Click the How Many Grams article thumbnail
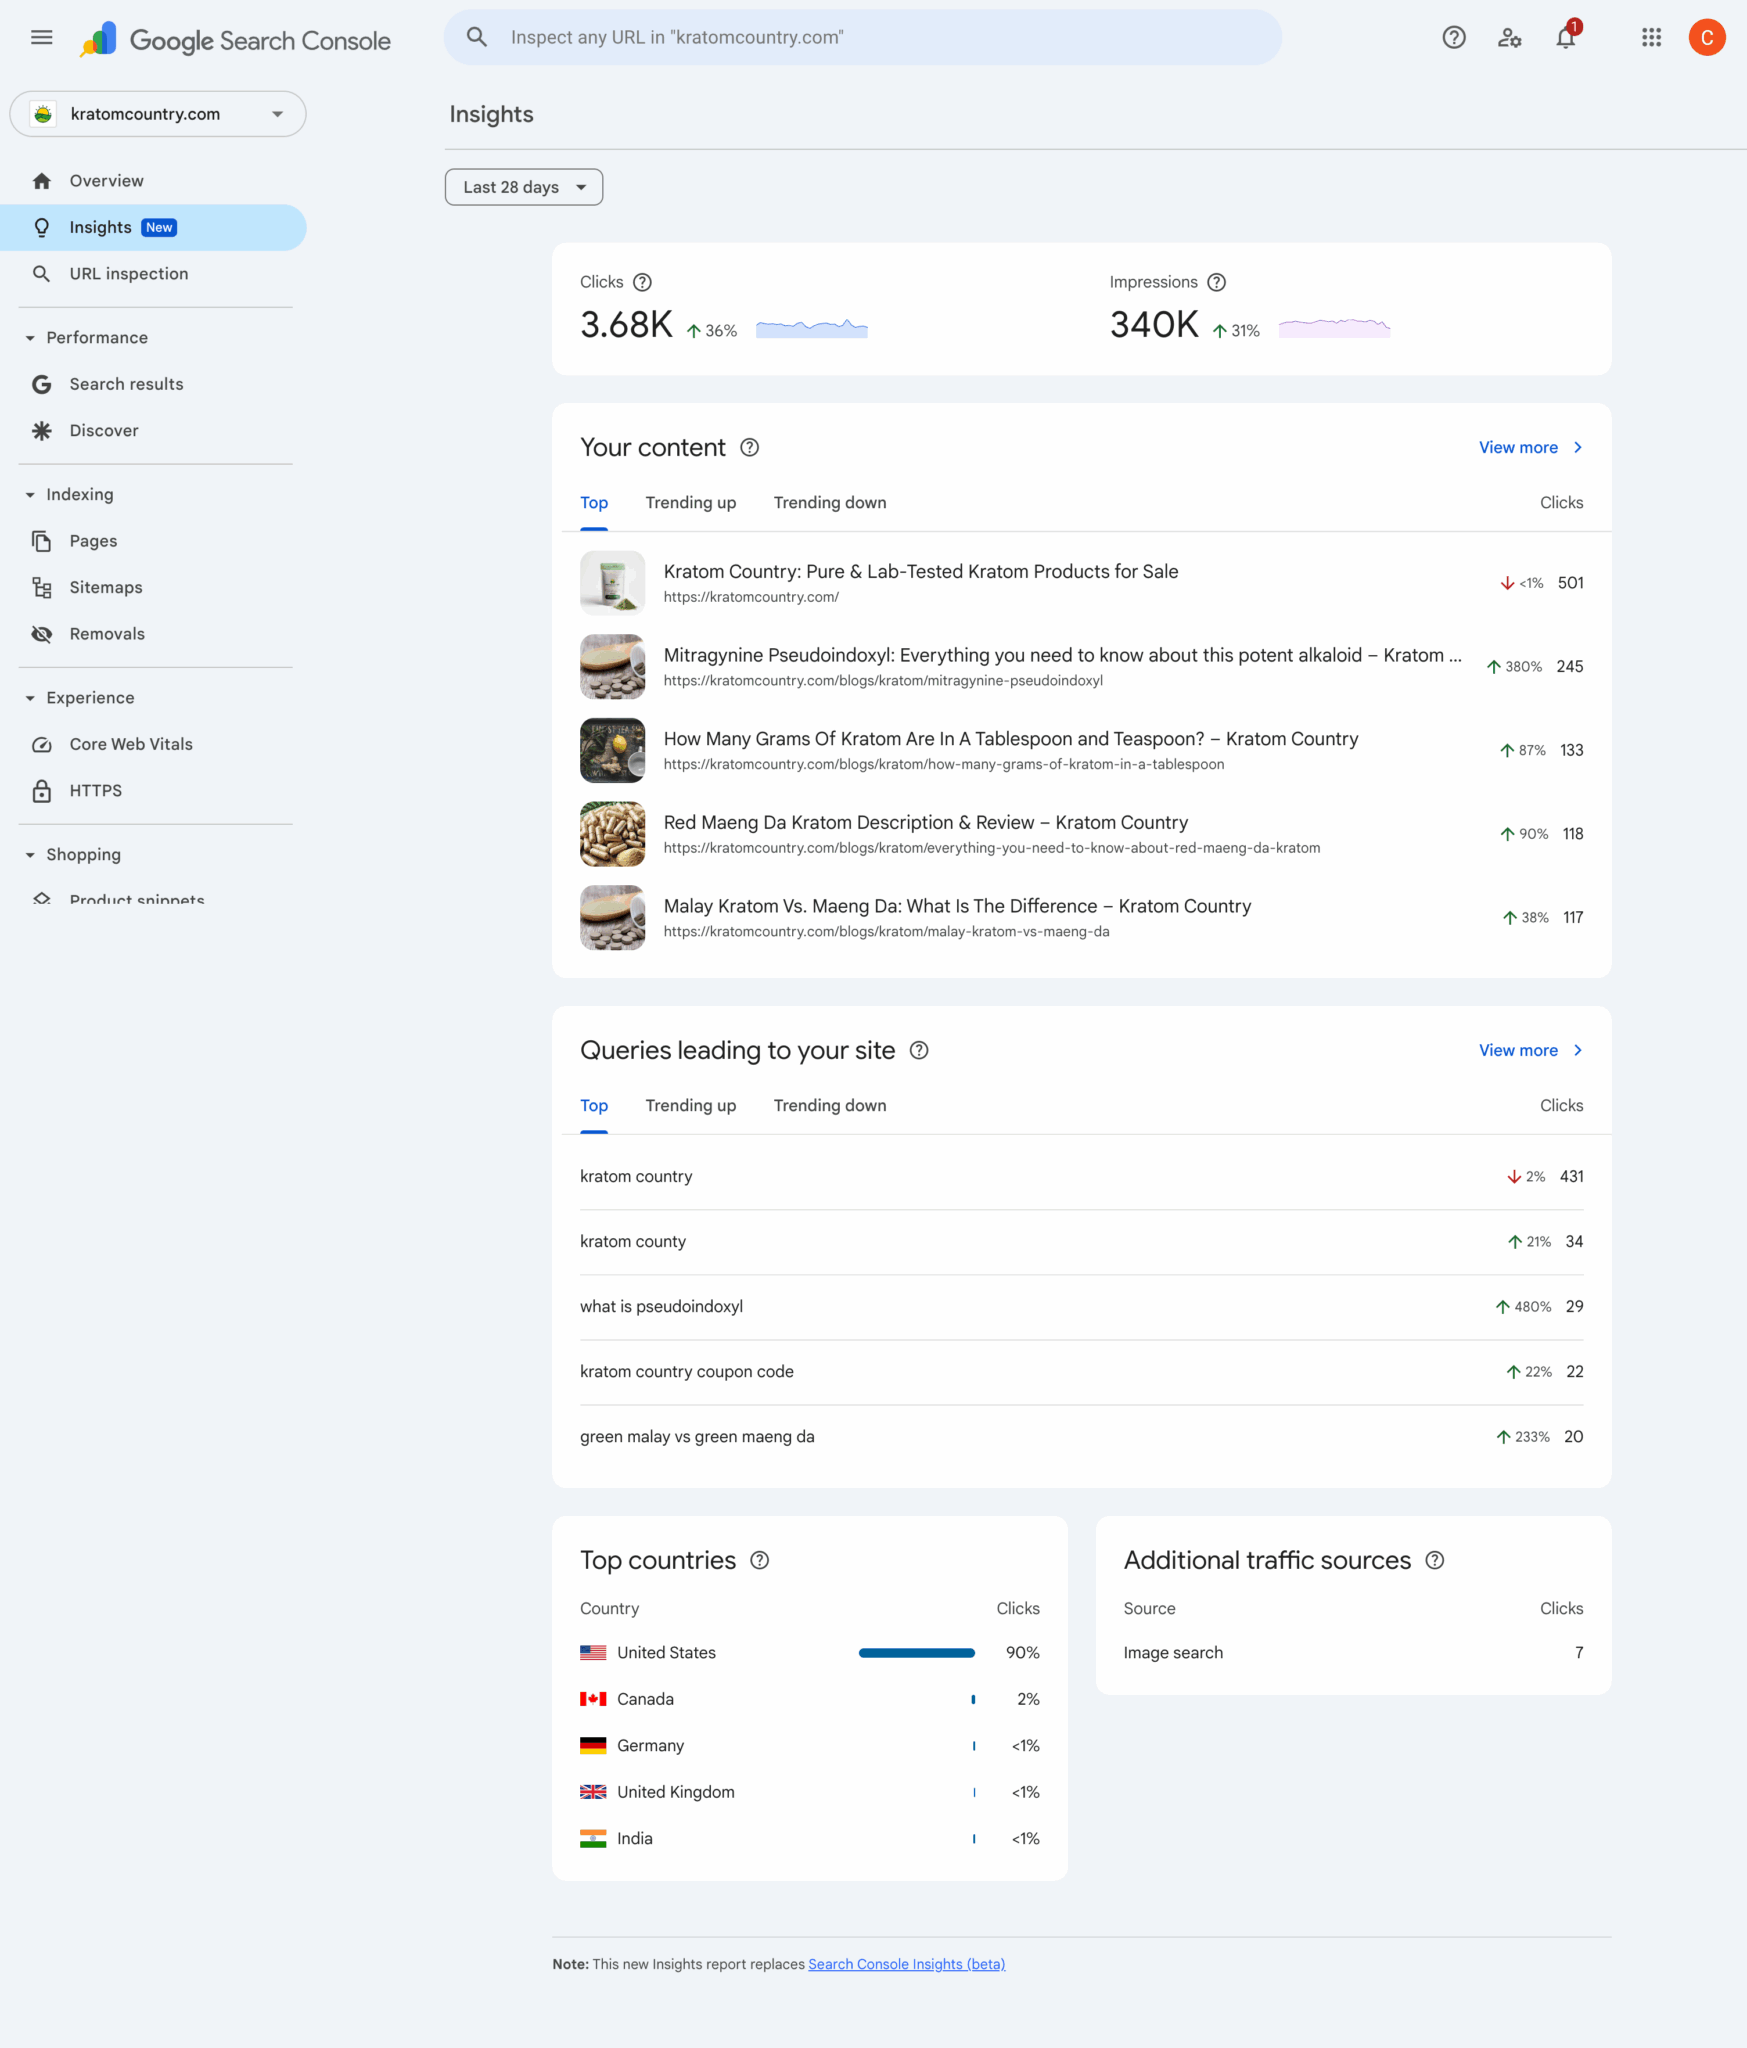This screenshot has height=2048, width=1747. point(612,751)
